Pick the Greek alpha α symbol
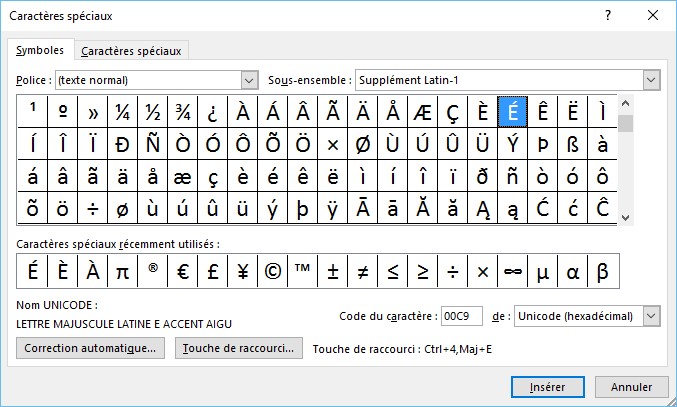The image size is (677, 407). pyautogui.click(x=573, y=271)
